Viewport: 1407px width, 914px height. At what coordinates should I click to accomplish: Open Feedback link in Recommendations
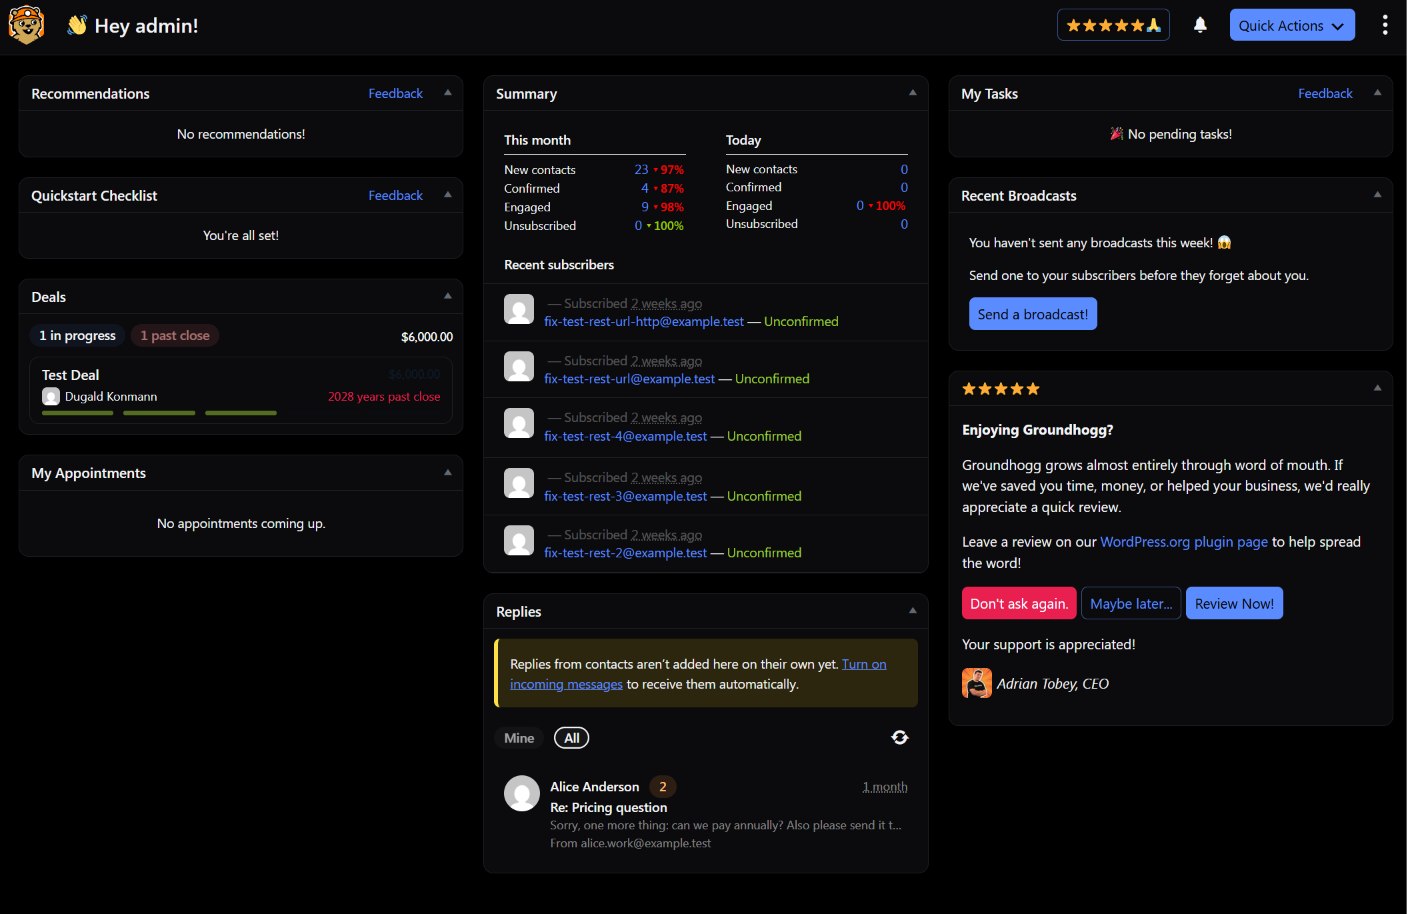click(x=396, y=93)
